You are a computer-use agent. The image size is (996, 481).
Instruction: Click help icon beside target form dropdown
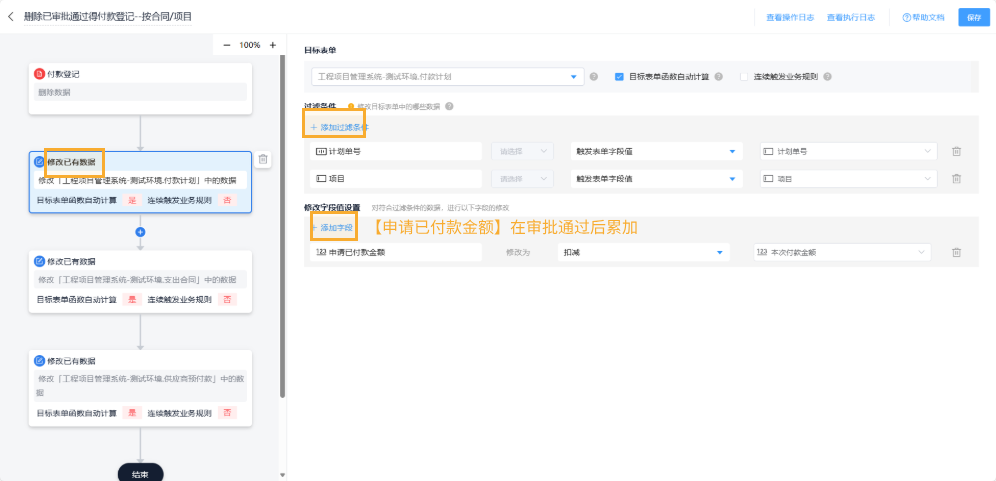pyautogui.click(x=594, y=77)
